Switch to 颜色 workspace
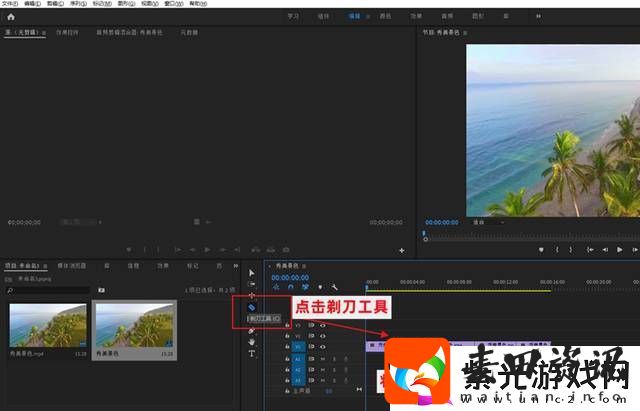The height and width of the screenshot is (411, 640). point(385,16)
